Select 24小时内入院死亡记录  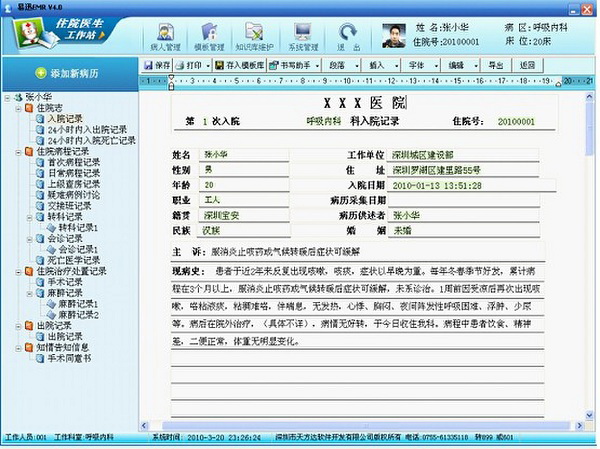(91, 141)
